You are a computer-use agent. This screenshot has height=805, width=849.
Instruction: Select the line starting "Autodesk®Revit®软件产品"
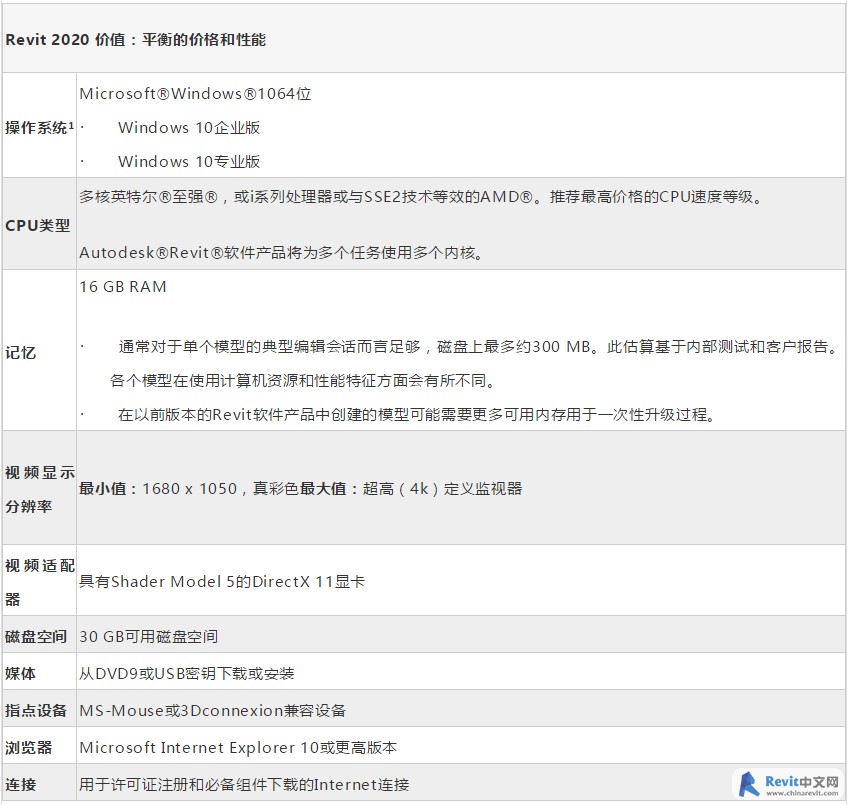tap(281, 253)
